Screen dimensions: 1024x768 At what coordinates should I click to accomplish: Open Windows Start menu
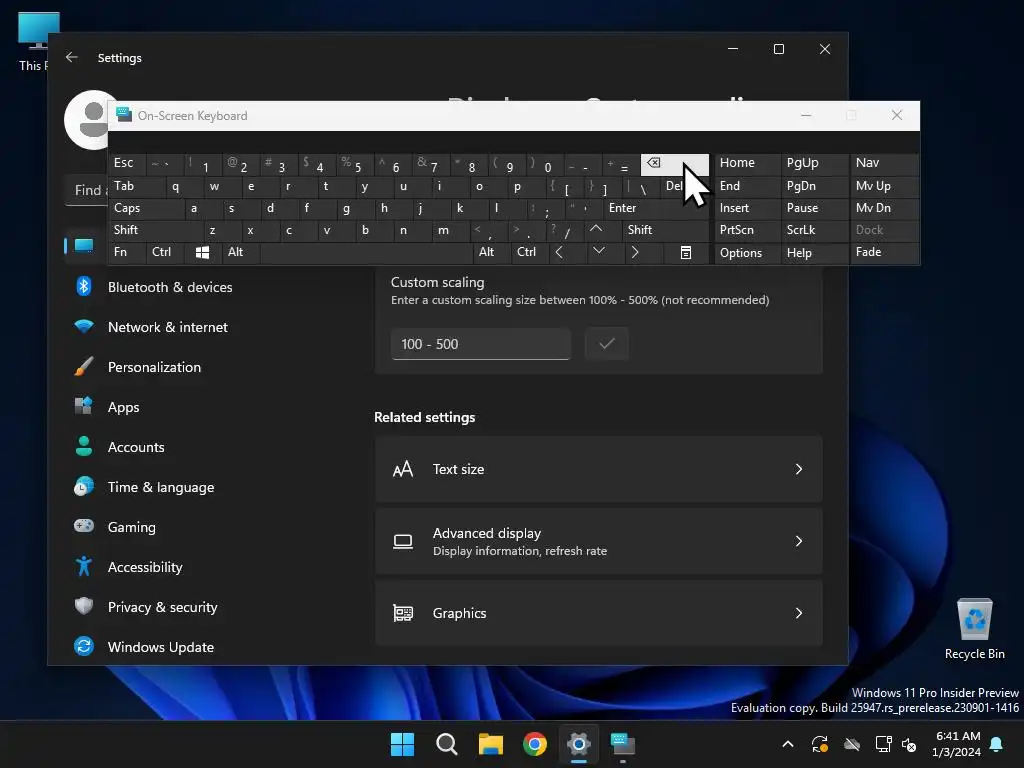coord(402,744)
